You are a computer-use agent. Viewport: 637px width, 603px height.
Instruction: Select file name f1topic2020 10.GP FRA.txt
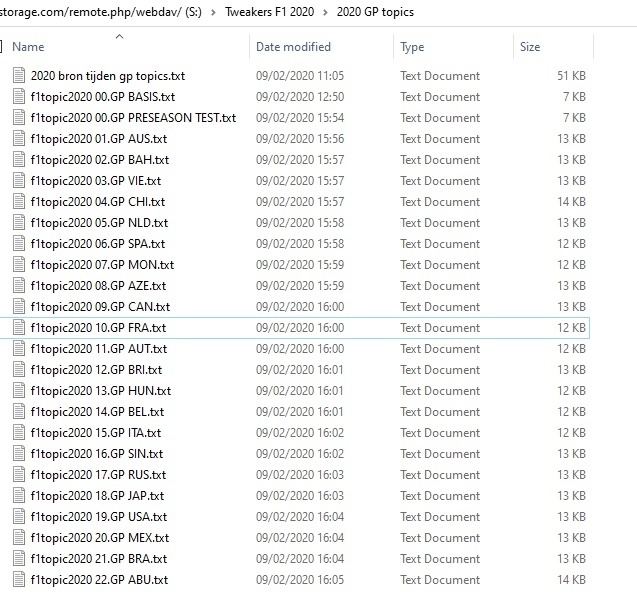pos(98,328)
